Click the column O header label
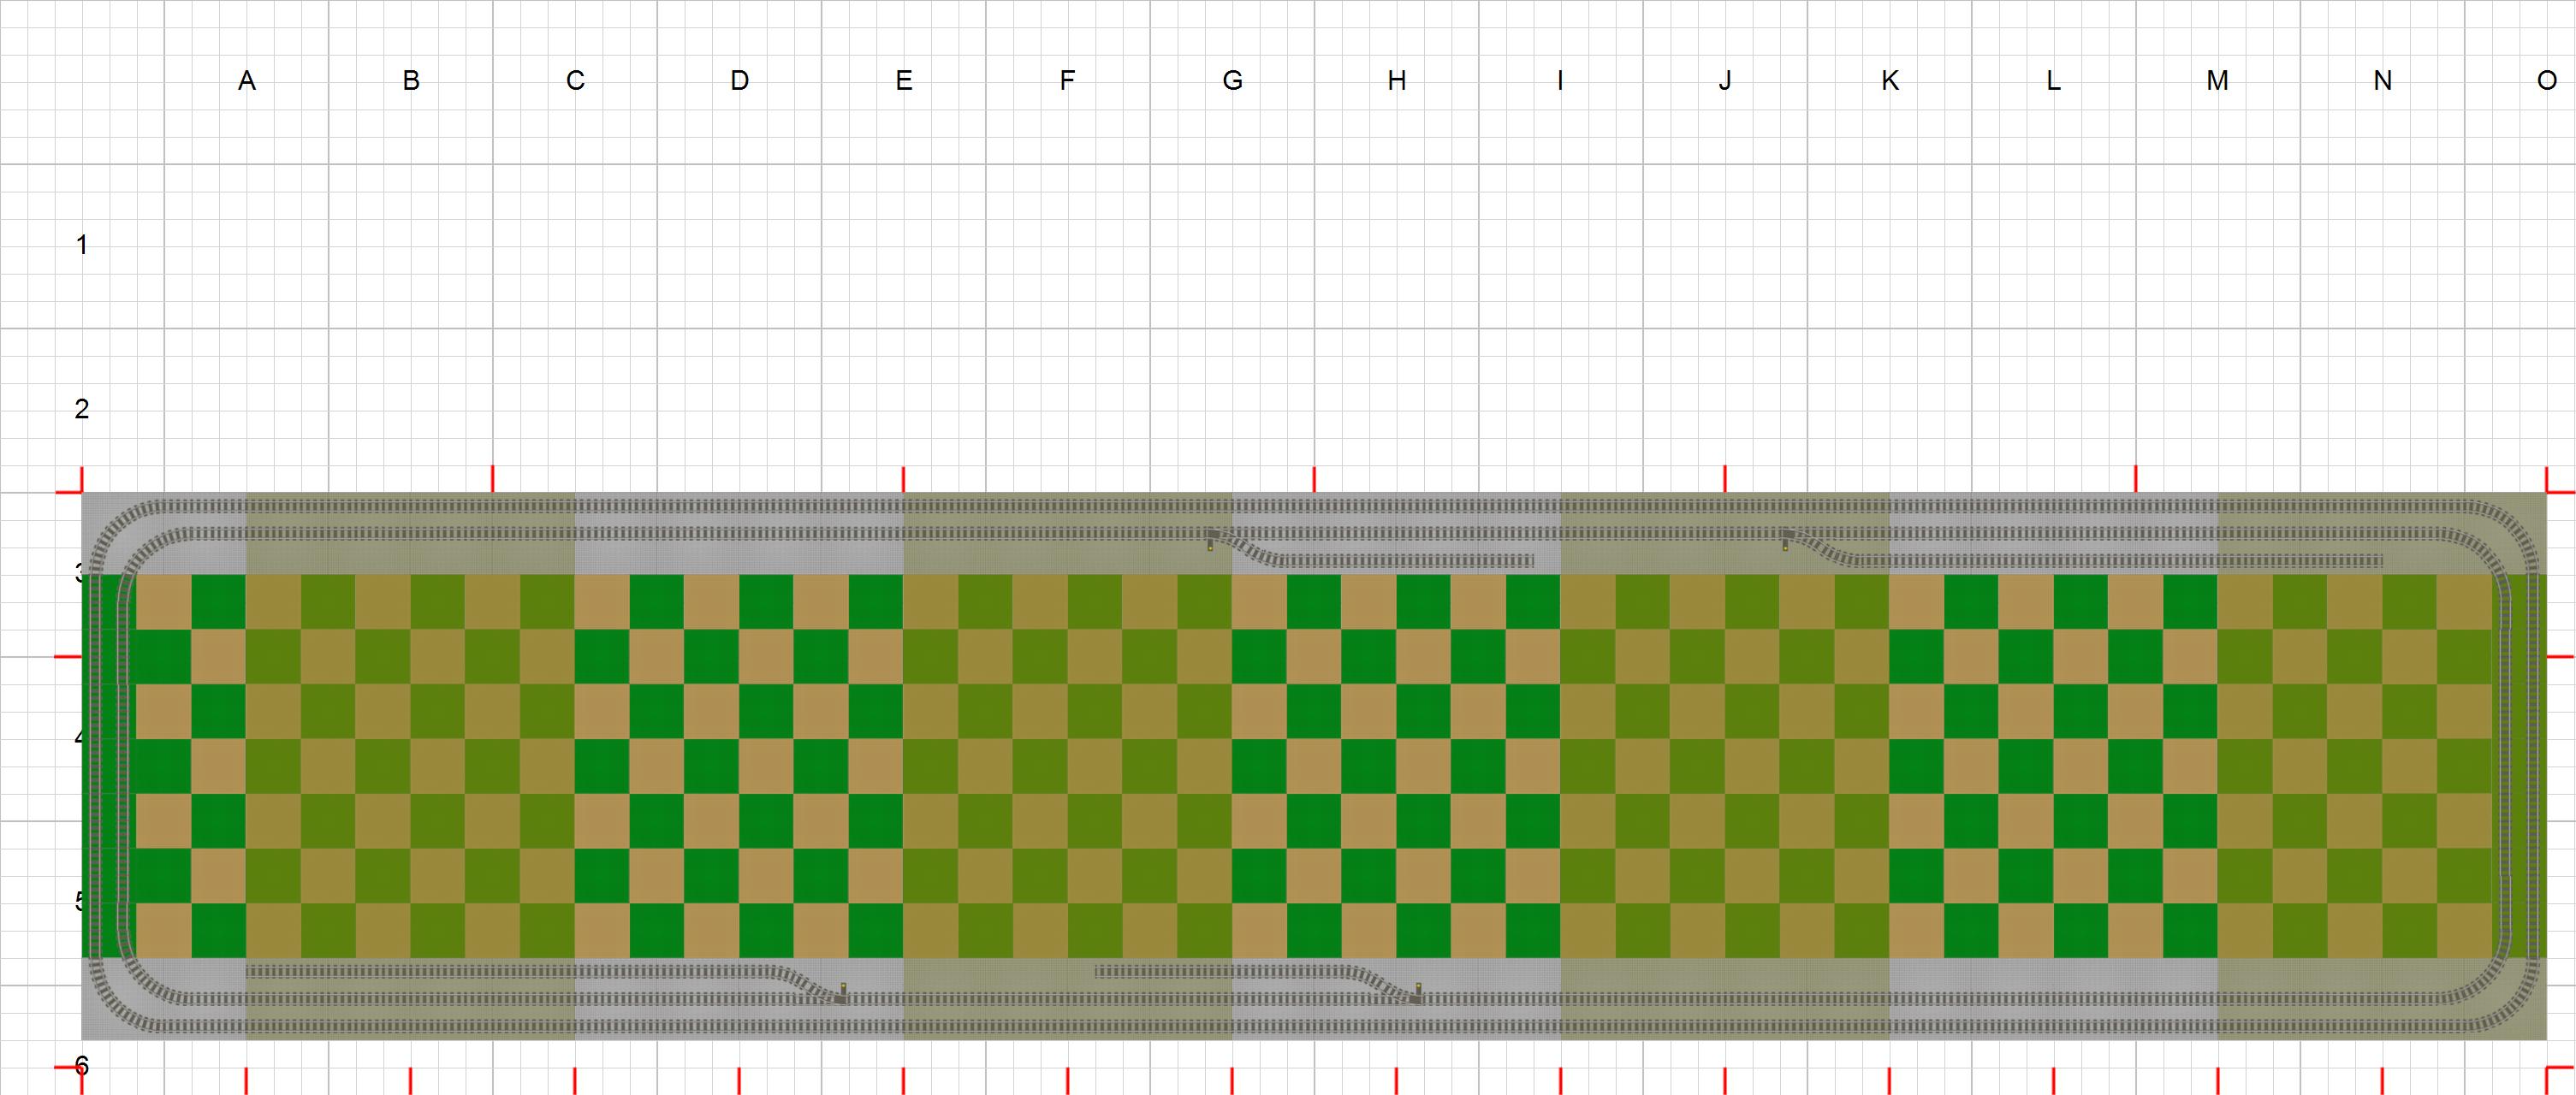2576x1095 pixels. pos(2546,81)
